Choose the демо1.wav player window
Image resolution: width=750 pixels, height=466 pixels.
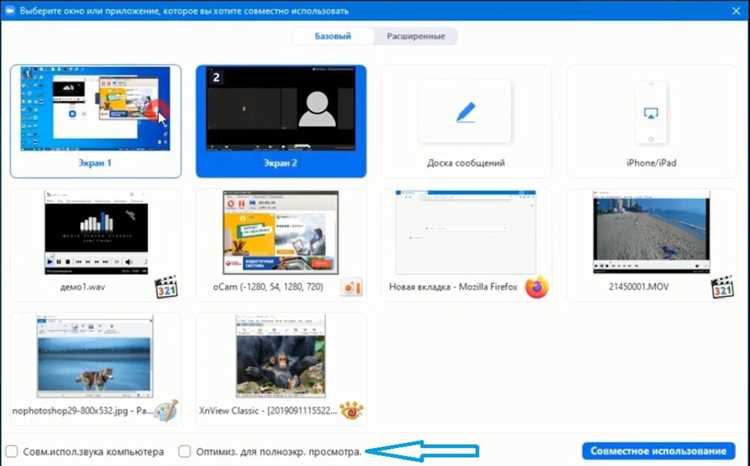96,245
